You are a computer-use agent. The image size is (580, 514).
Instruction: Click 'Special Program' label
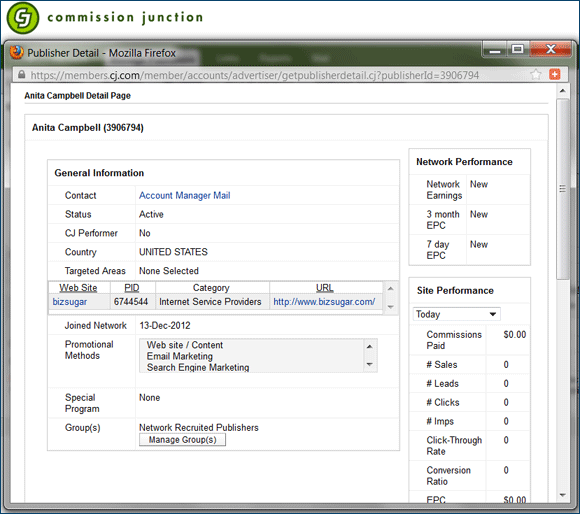(x=82, y=403)
